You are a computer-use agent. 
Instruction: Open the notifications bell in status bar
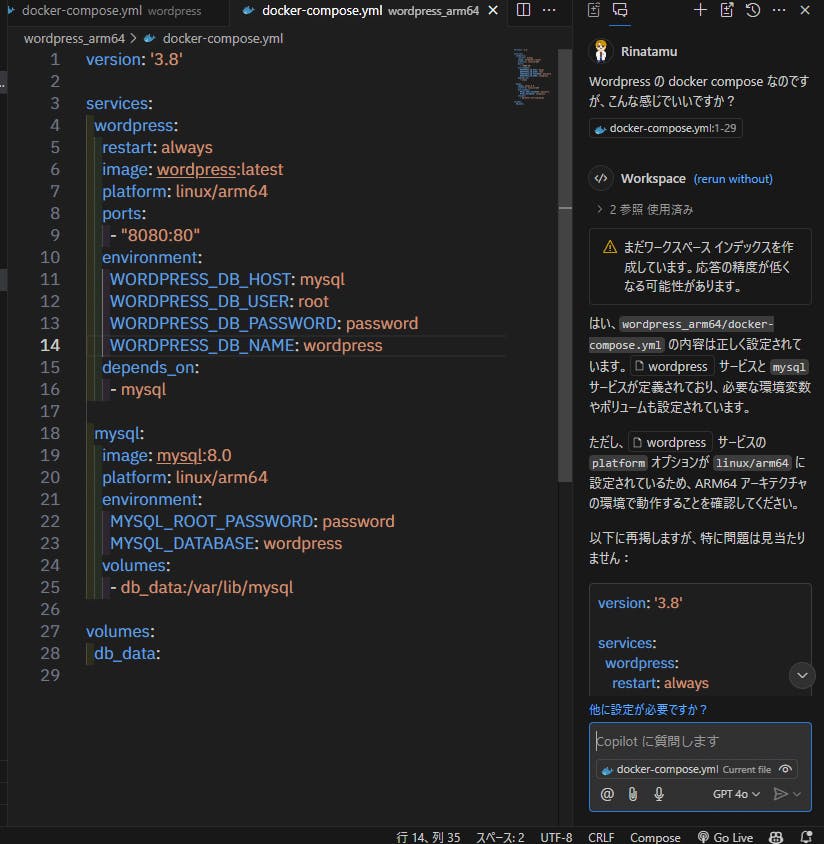pos(806,837)
